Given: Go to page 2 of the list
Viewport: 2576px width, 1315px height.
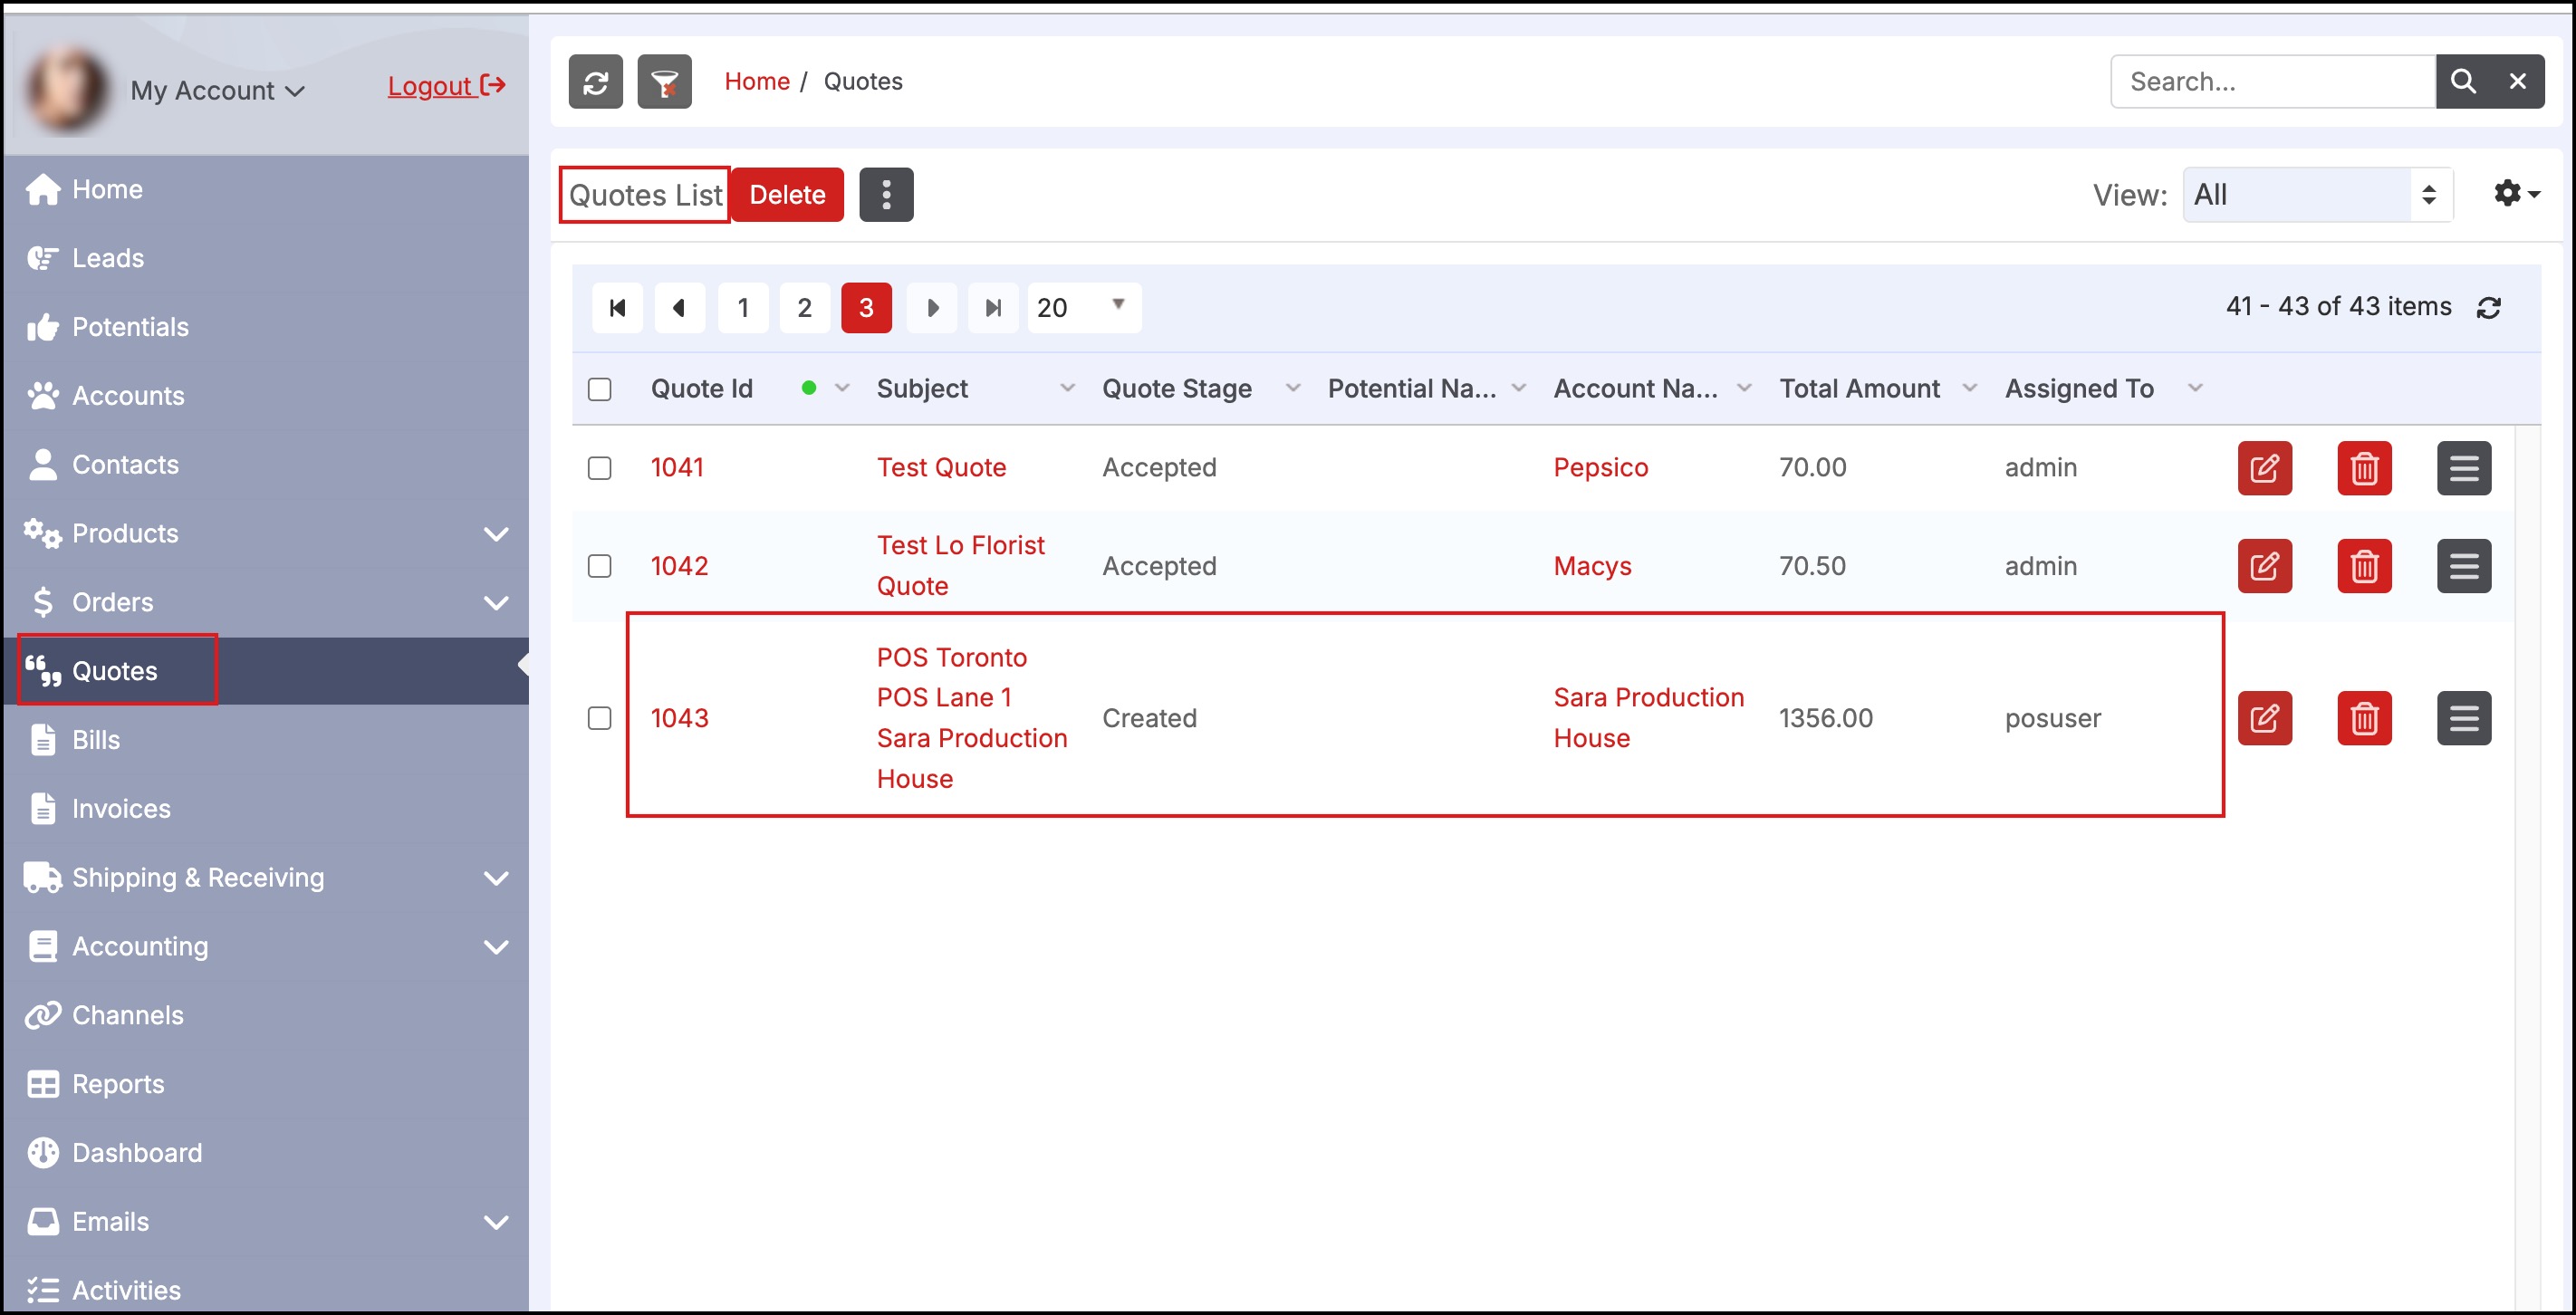Looking at the screenshot, I should (804, 308).
